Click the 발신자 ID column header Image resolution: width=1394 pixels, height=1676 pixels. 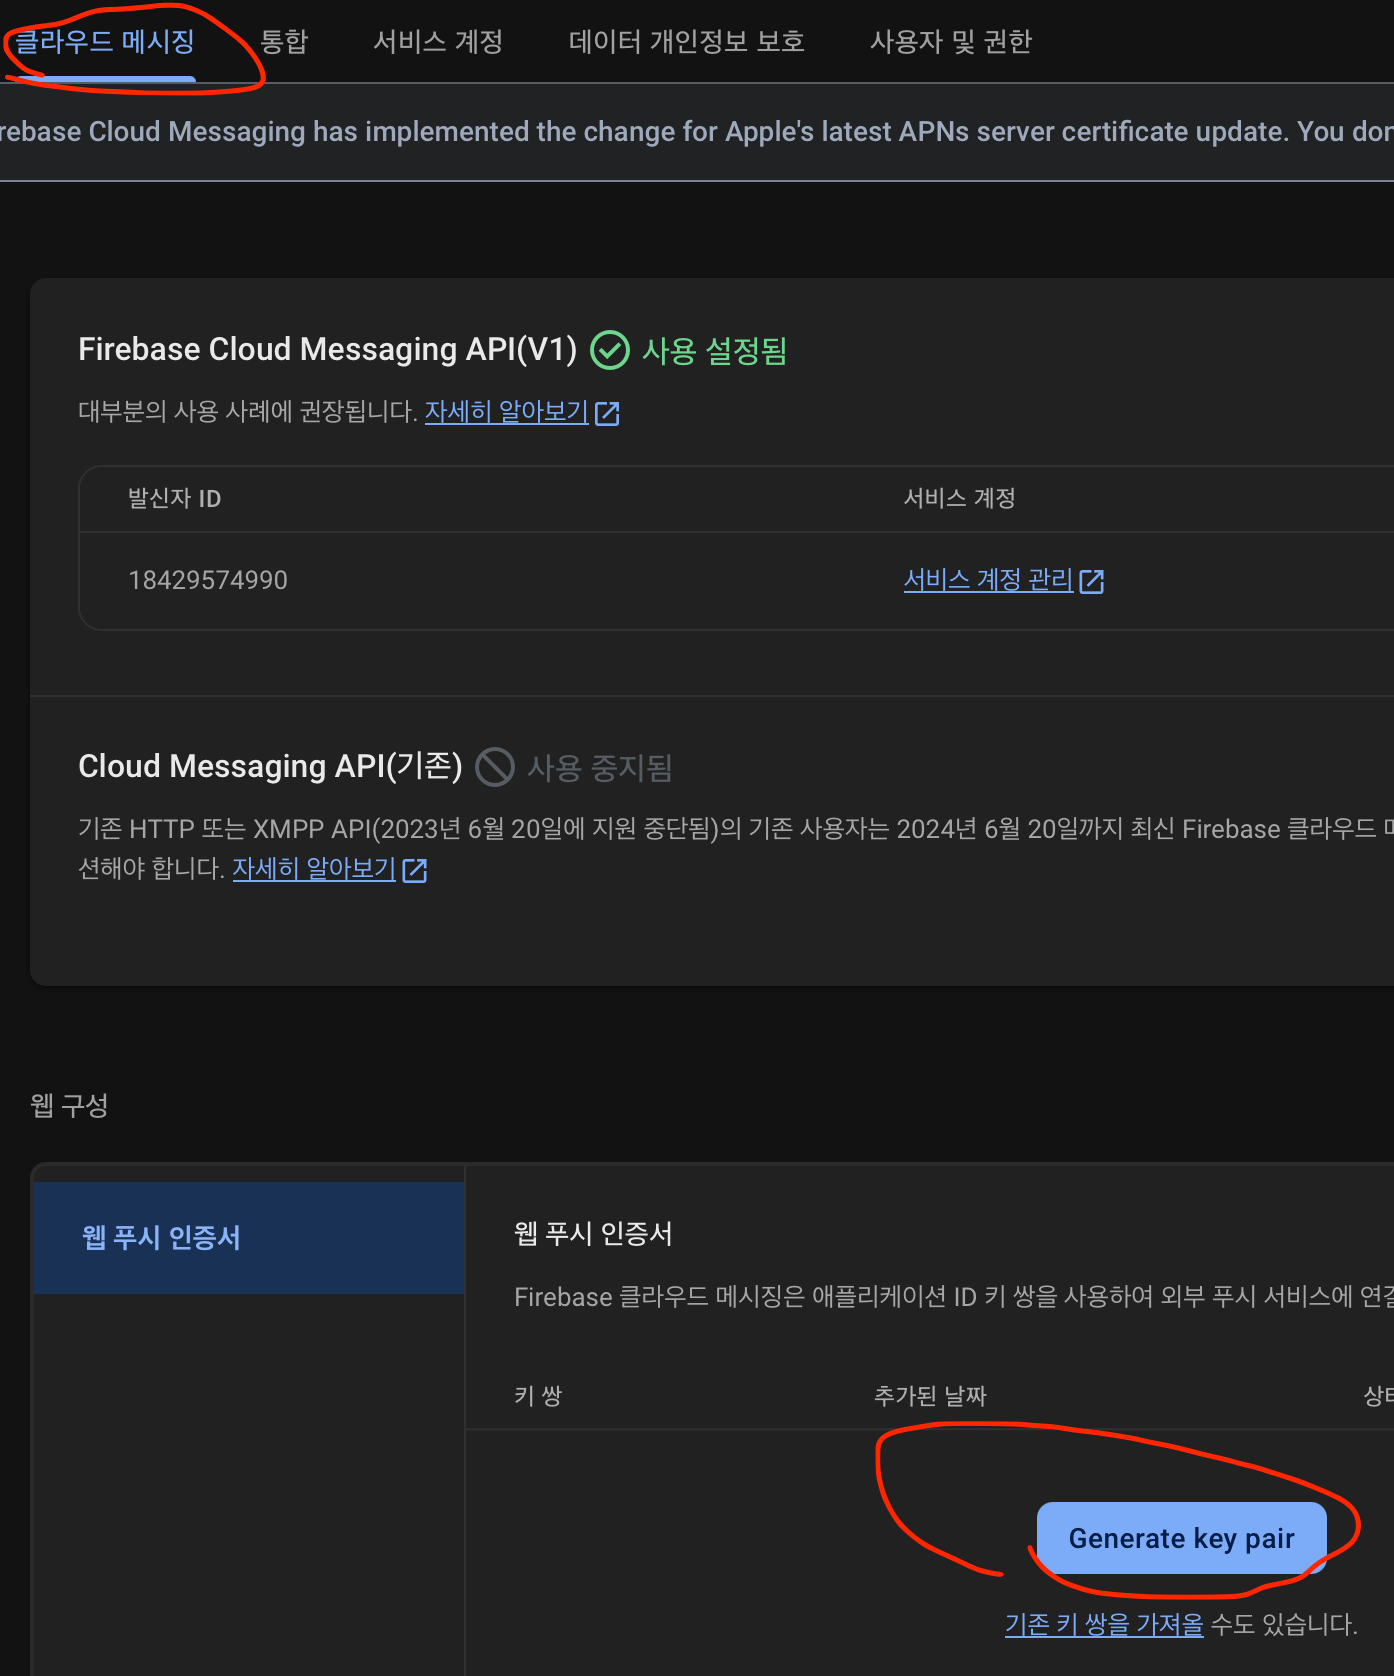point(174,498)
